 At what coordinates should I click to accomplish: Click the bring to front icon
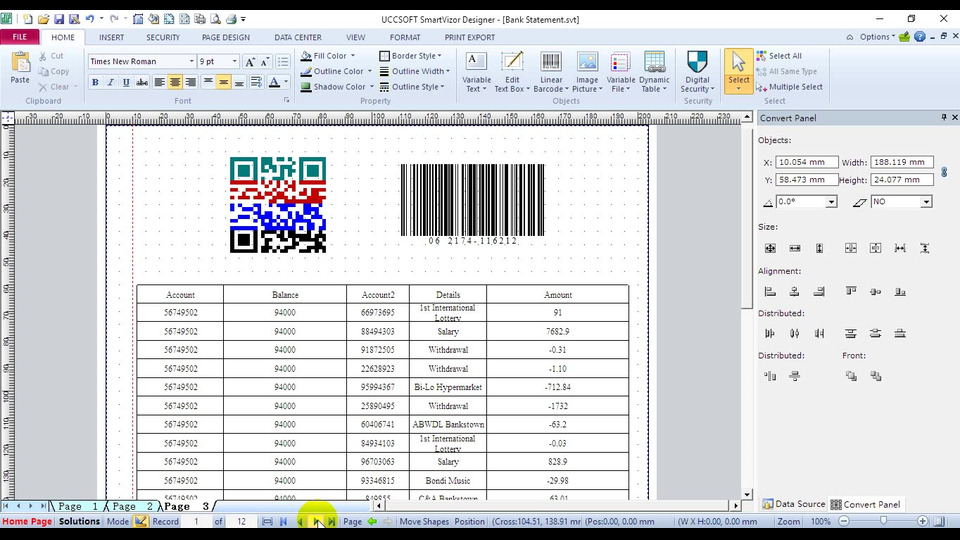[x=851, y=376]
